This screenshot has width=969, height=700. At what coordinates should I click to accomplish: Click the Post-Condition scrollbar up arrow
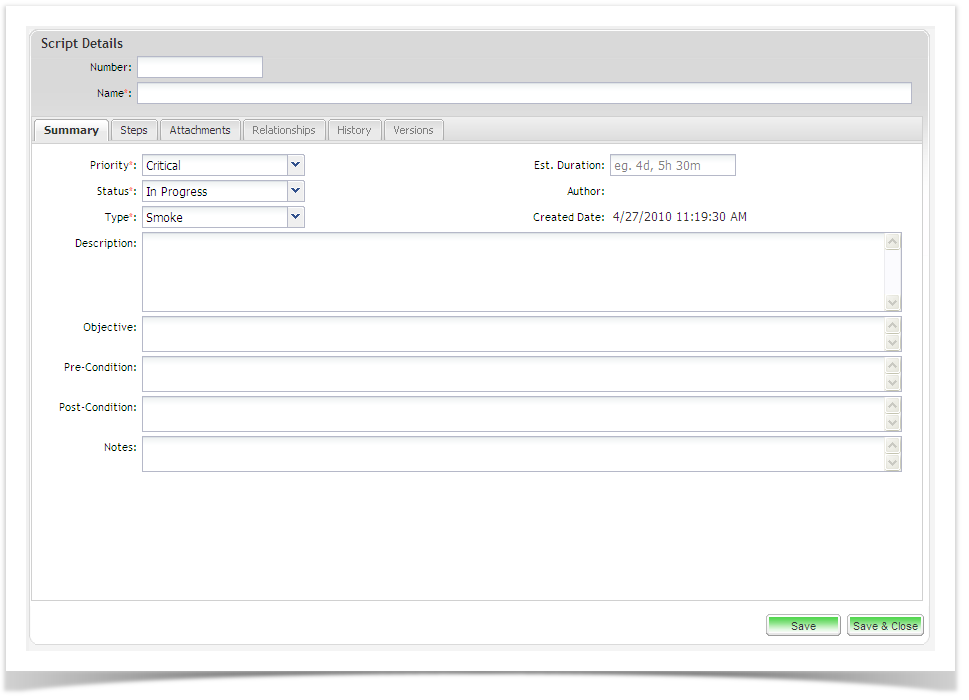click(x=893, y=405)
